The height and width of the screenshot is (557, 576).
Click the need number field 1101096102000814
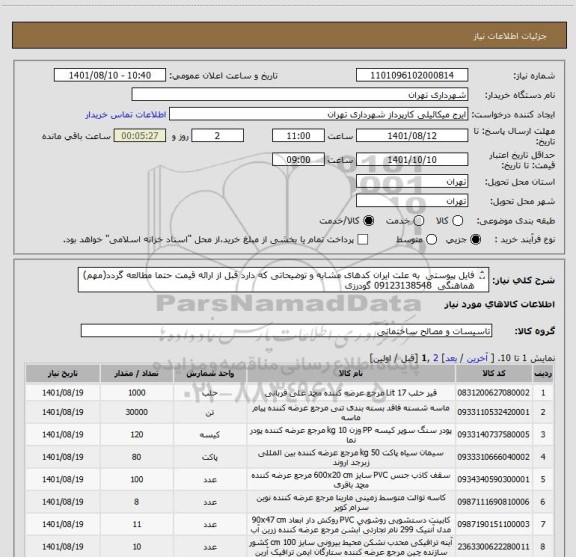(x=412, y=75)
